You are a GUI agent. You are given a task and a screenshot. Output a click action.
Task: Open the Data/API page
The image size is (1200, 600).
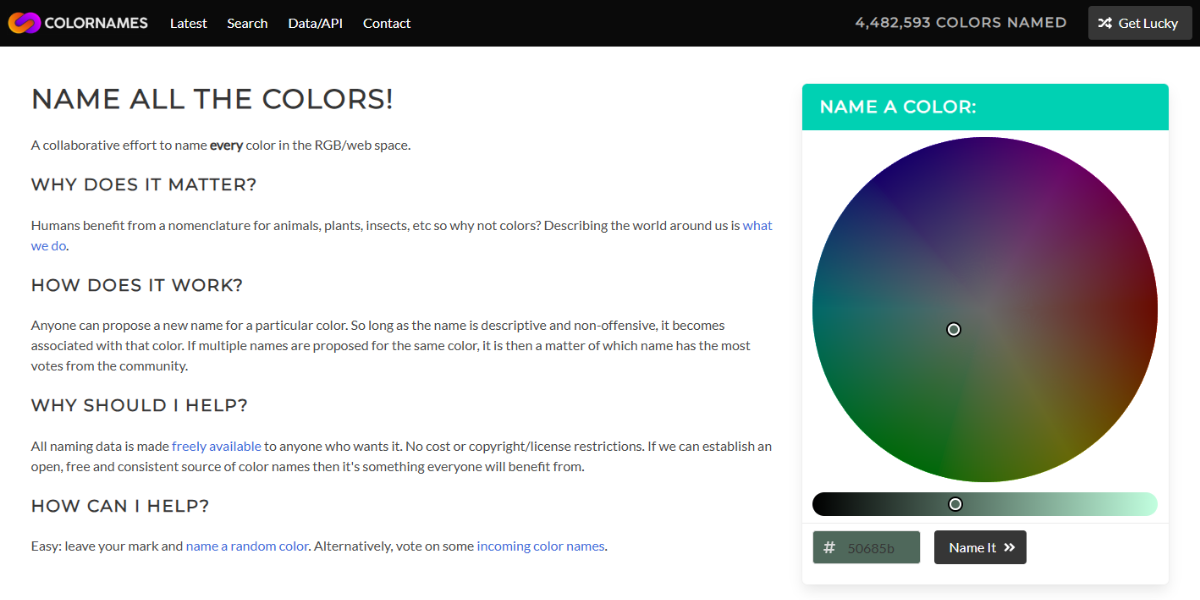(315, 23)
